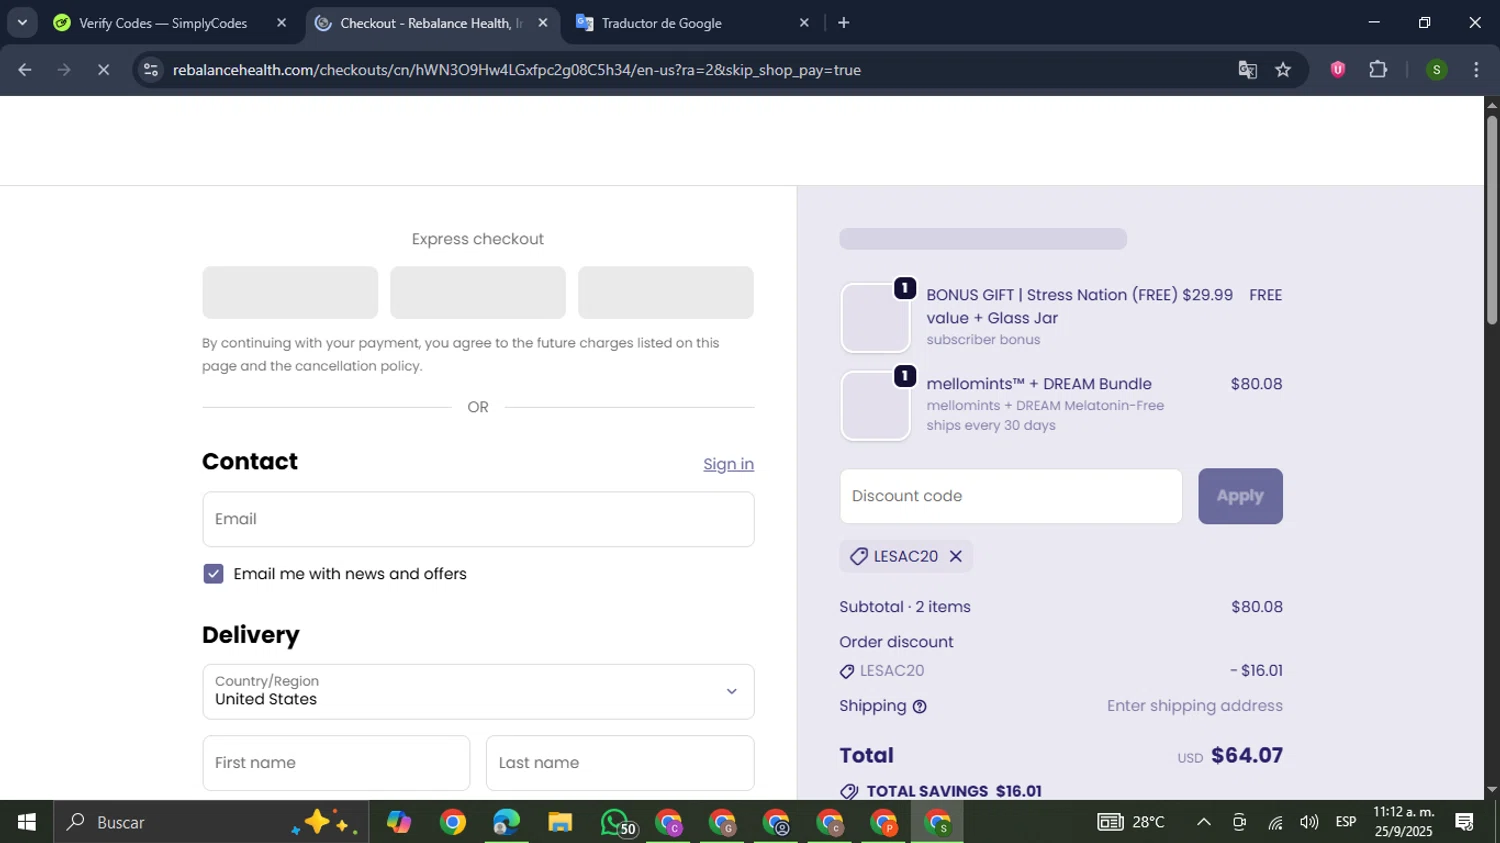The height and width of the screenshot is (843, 1500).
Task: Click the BONUS GIFT Stress Nation product thumbnail
Action: (x=875, y=318)
